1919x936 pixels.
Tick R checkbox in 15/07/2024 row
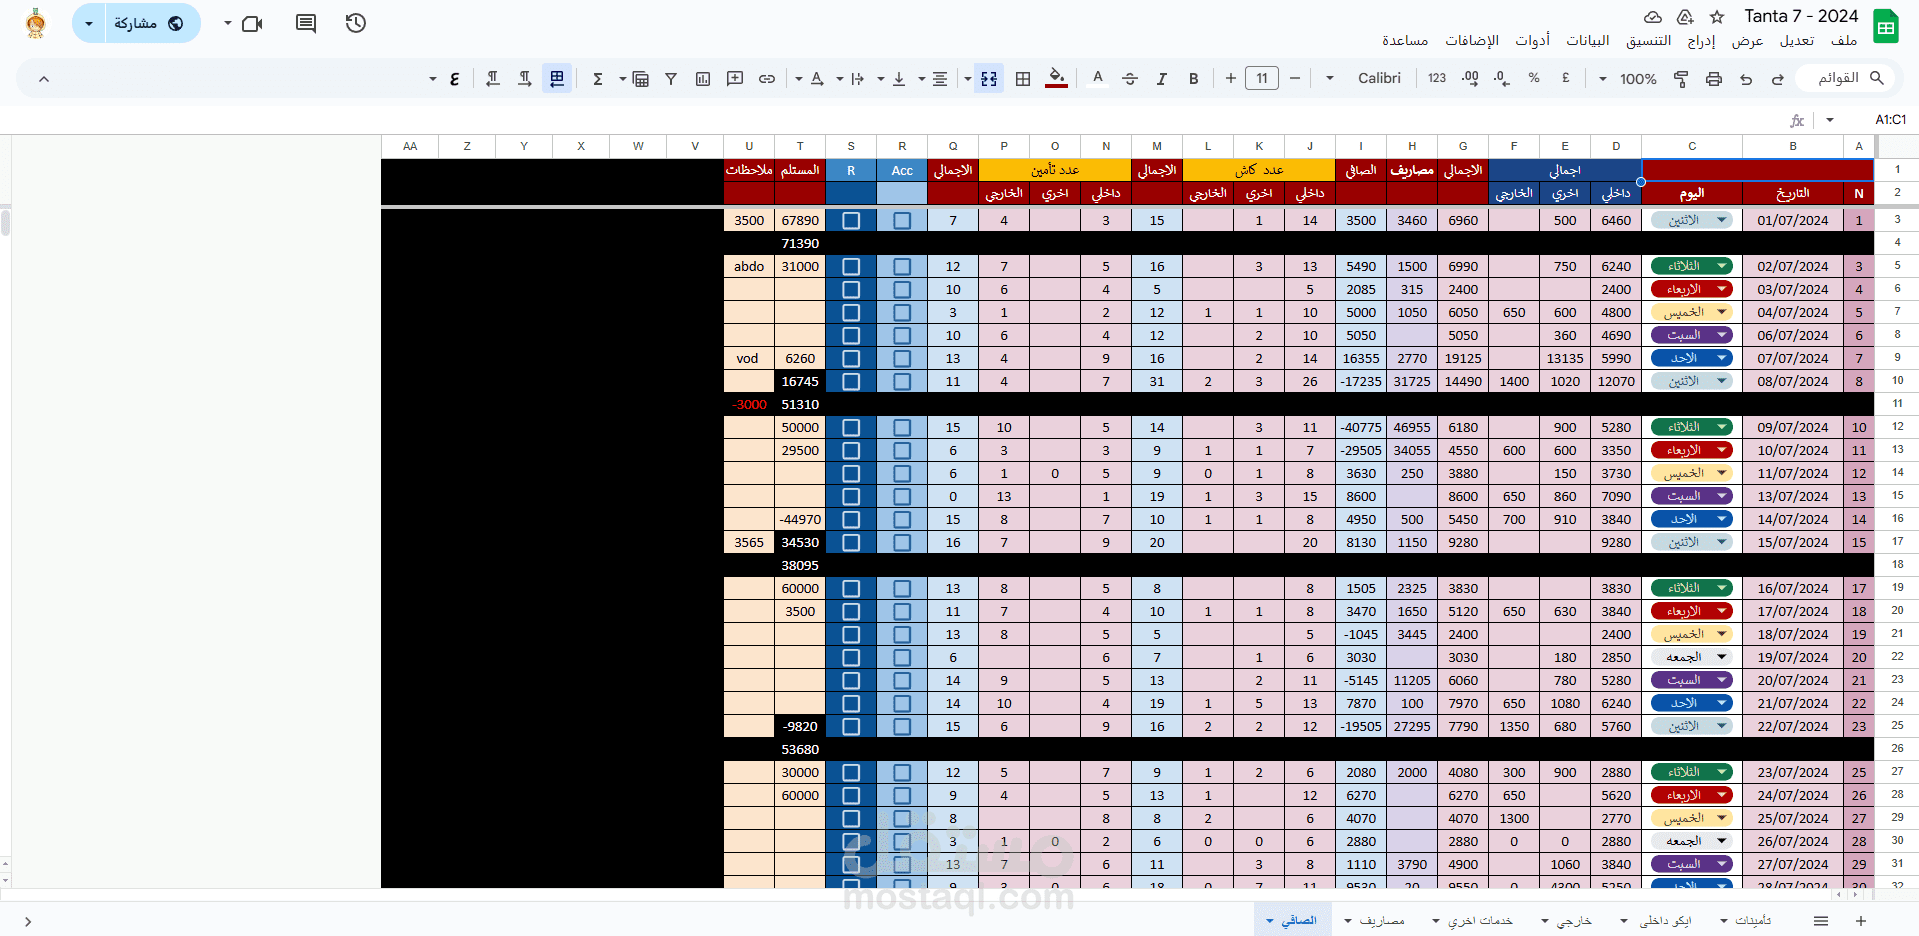pyautogui.click(x=851, y=542)
